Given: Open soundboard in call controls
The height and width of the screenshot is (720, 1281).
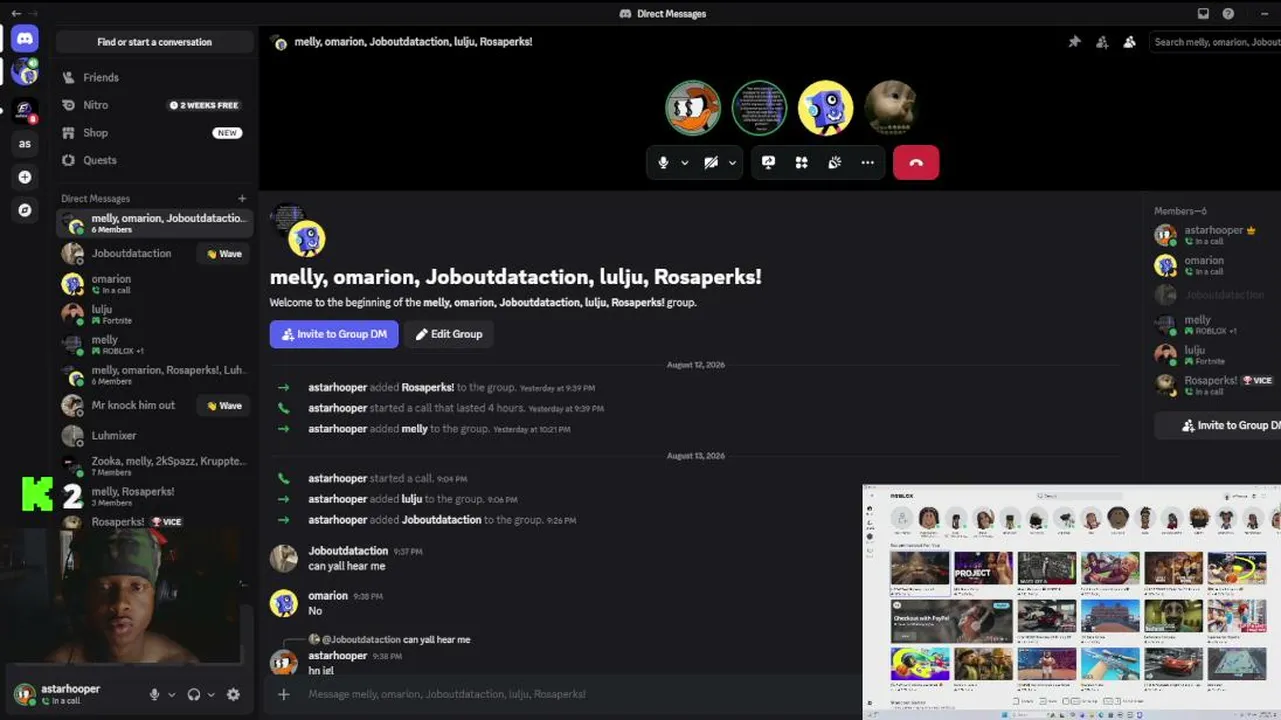Looking at the screenshot, I should point(834,162).
